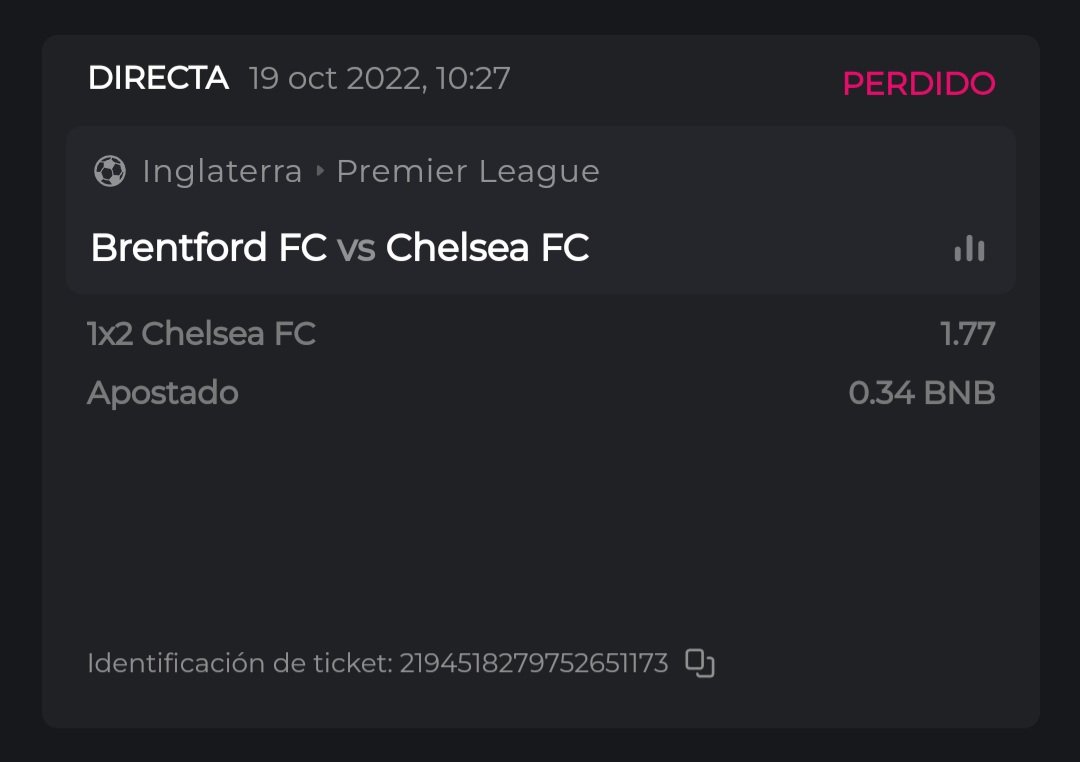Click empty area below Apostado row
Image resolution: width=1080 pixels, height=762 pixels.
[540, 520]
